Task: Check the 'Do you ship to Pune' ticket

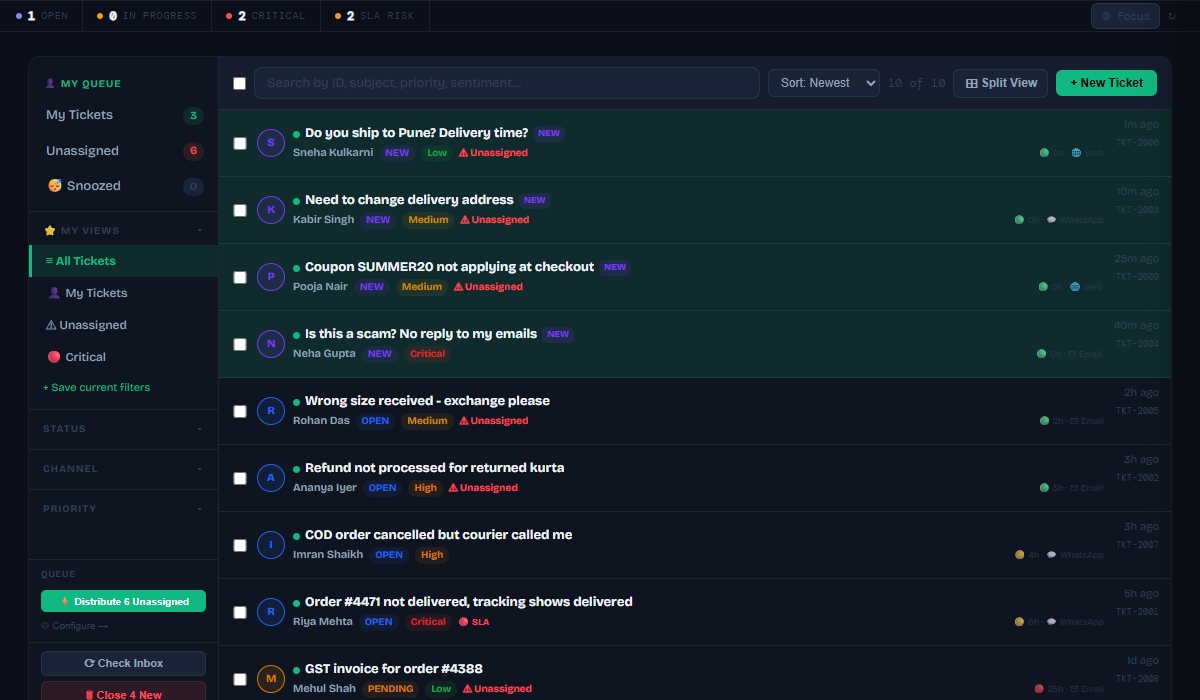Action: 240,143
